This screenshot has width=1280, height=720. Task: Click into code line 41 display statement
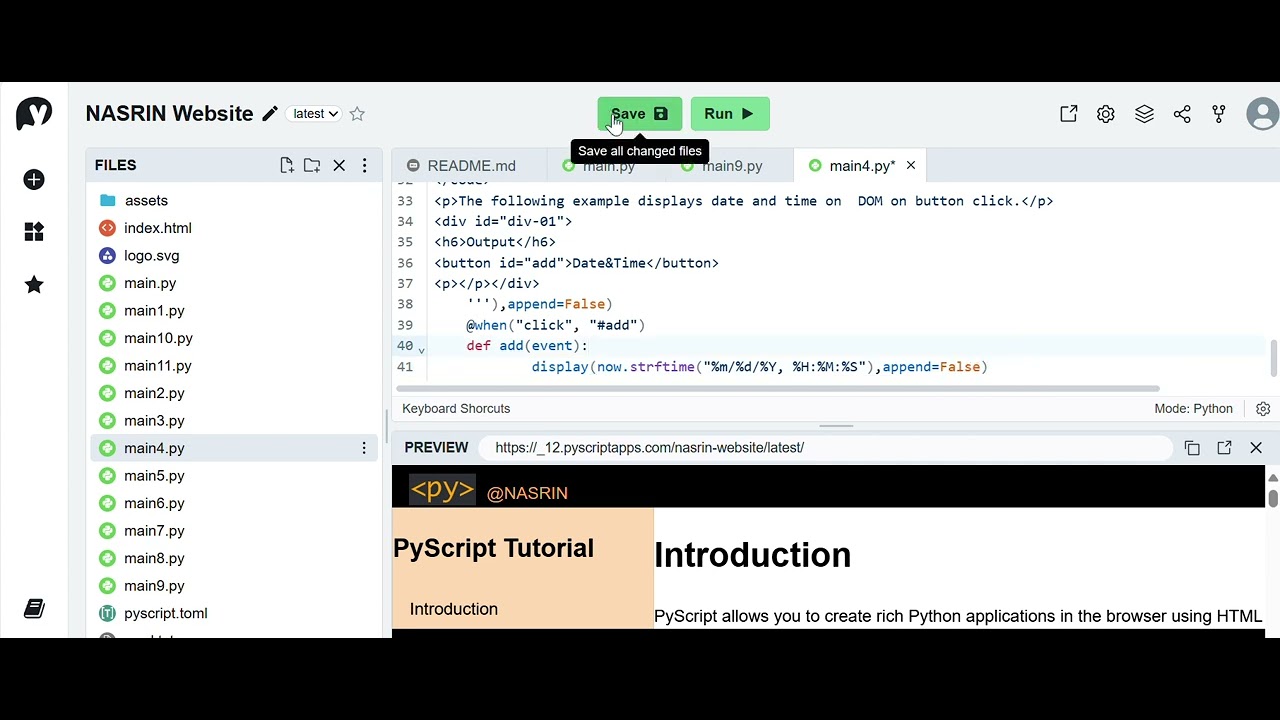tap(759, 367)
